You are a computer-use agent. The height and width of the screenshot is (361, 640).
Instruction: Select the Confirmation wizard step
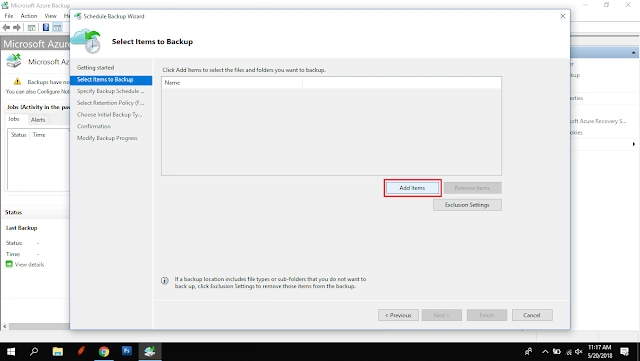(x=94, y=126)
